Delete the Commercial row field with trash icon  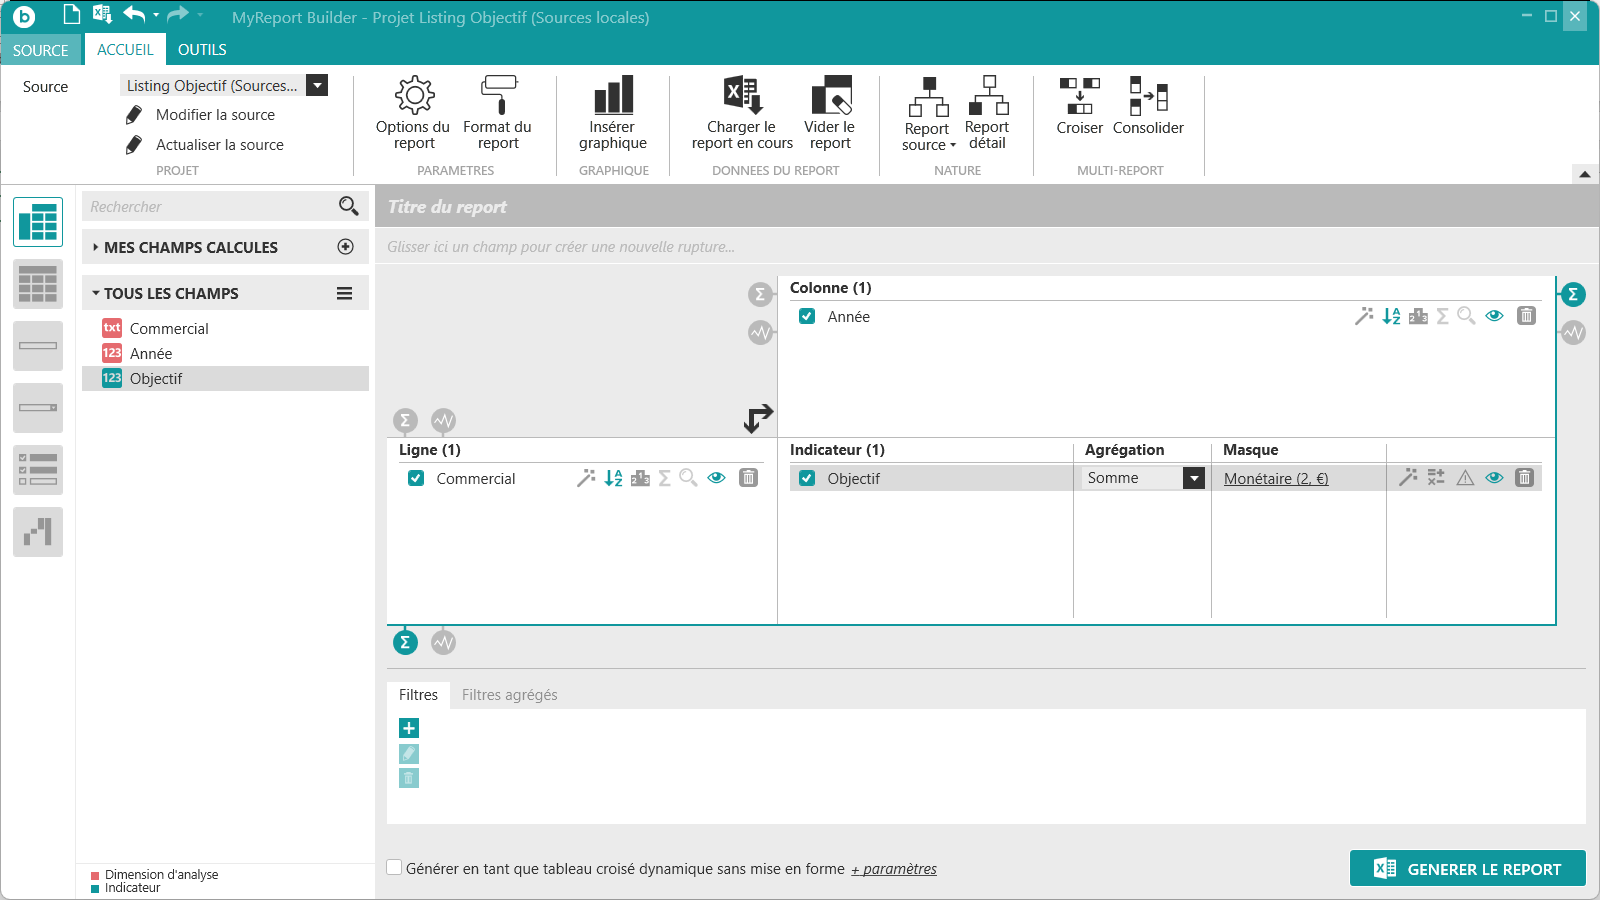[x=748, y=478]
